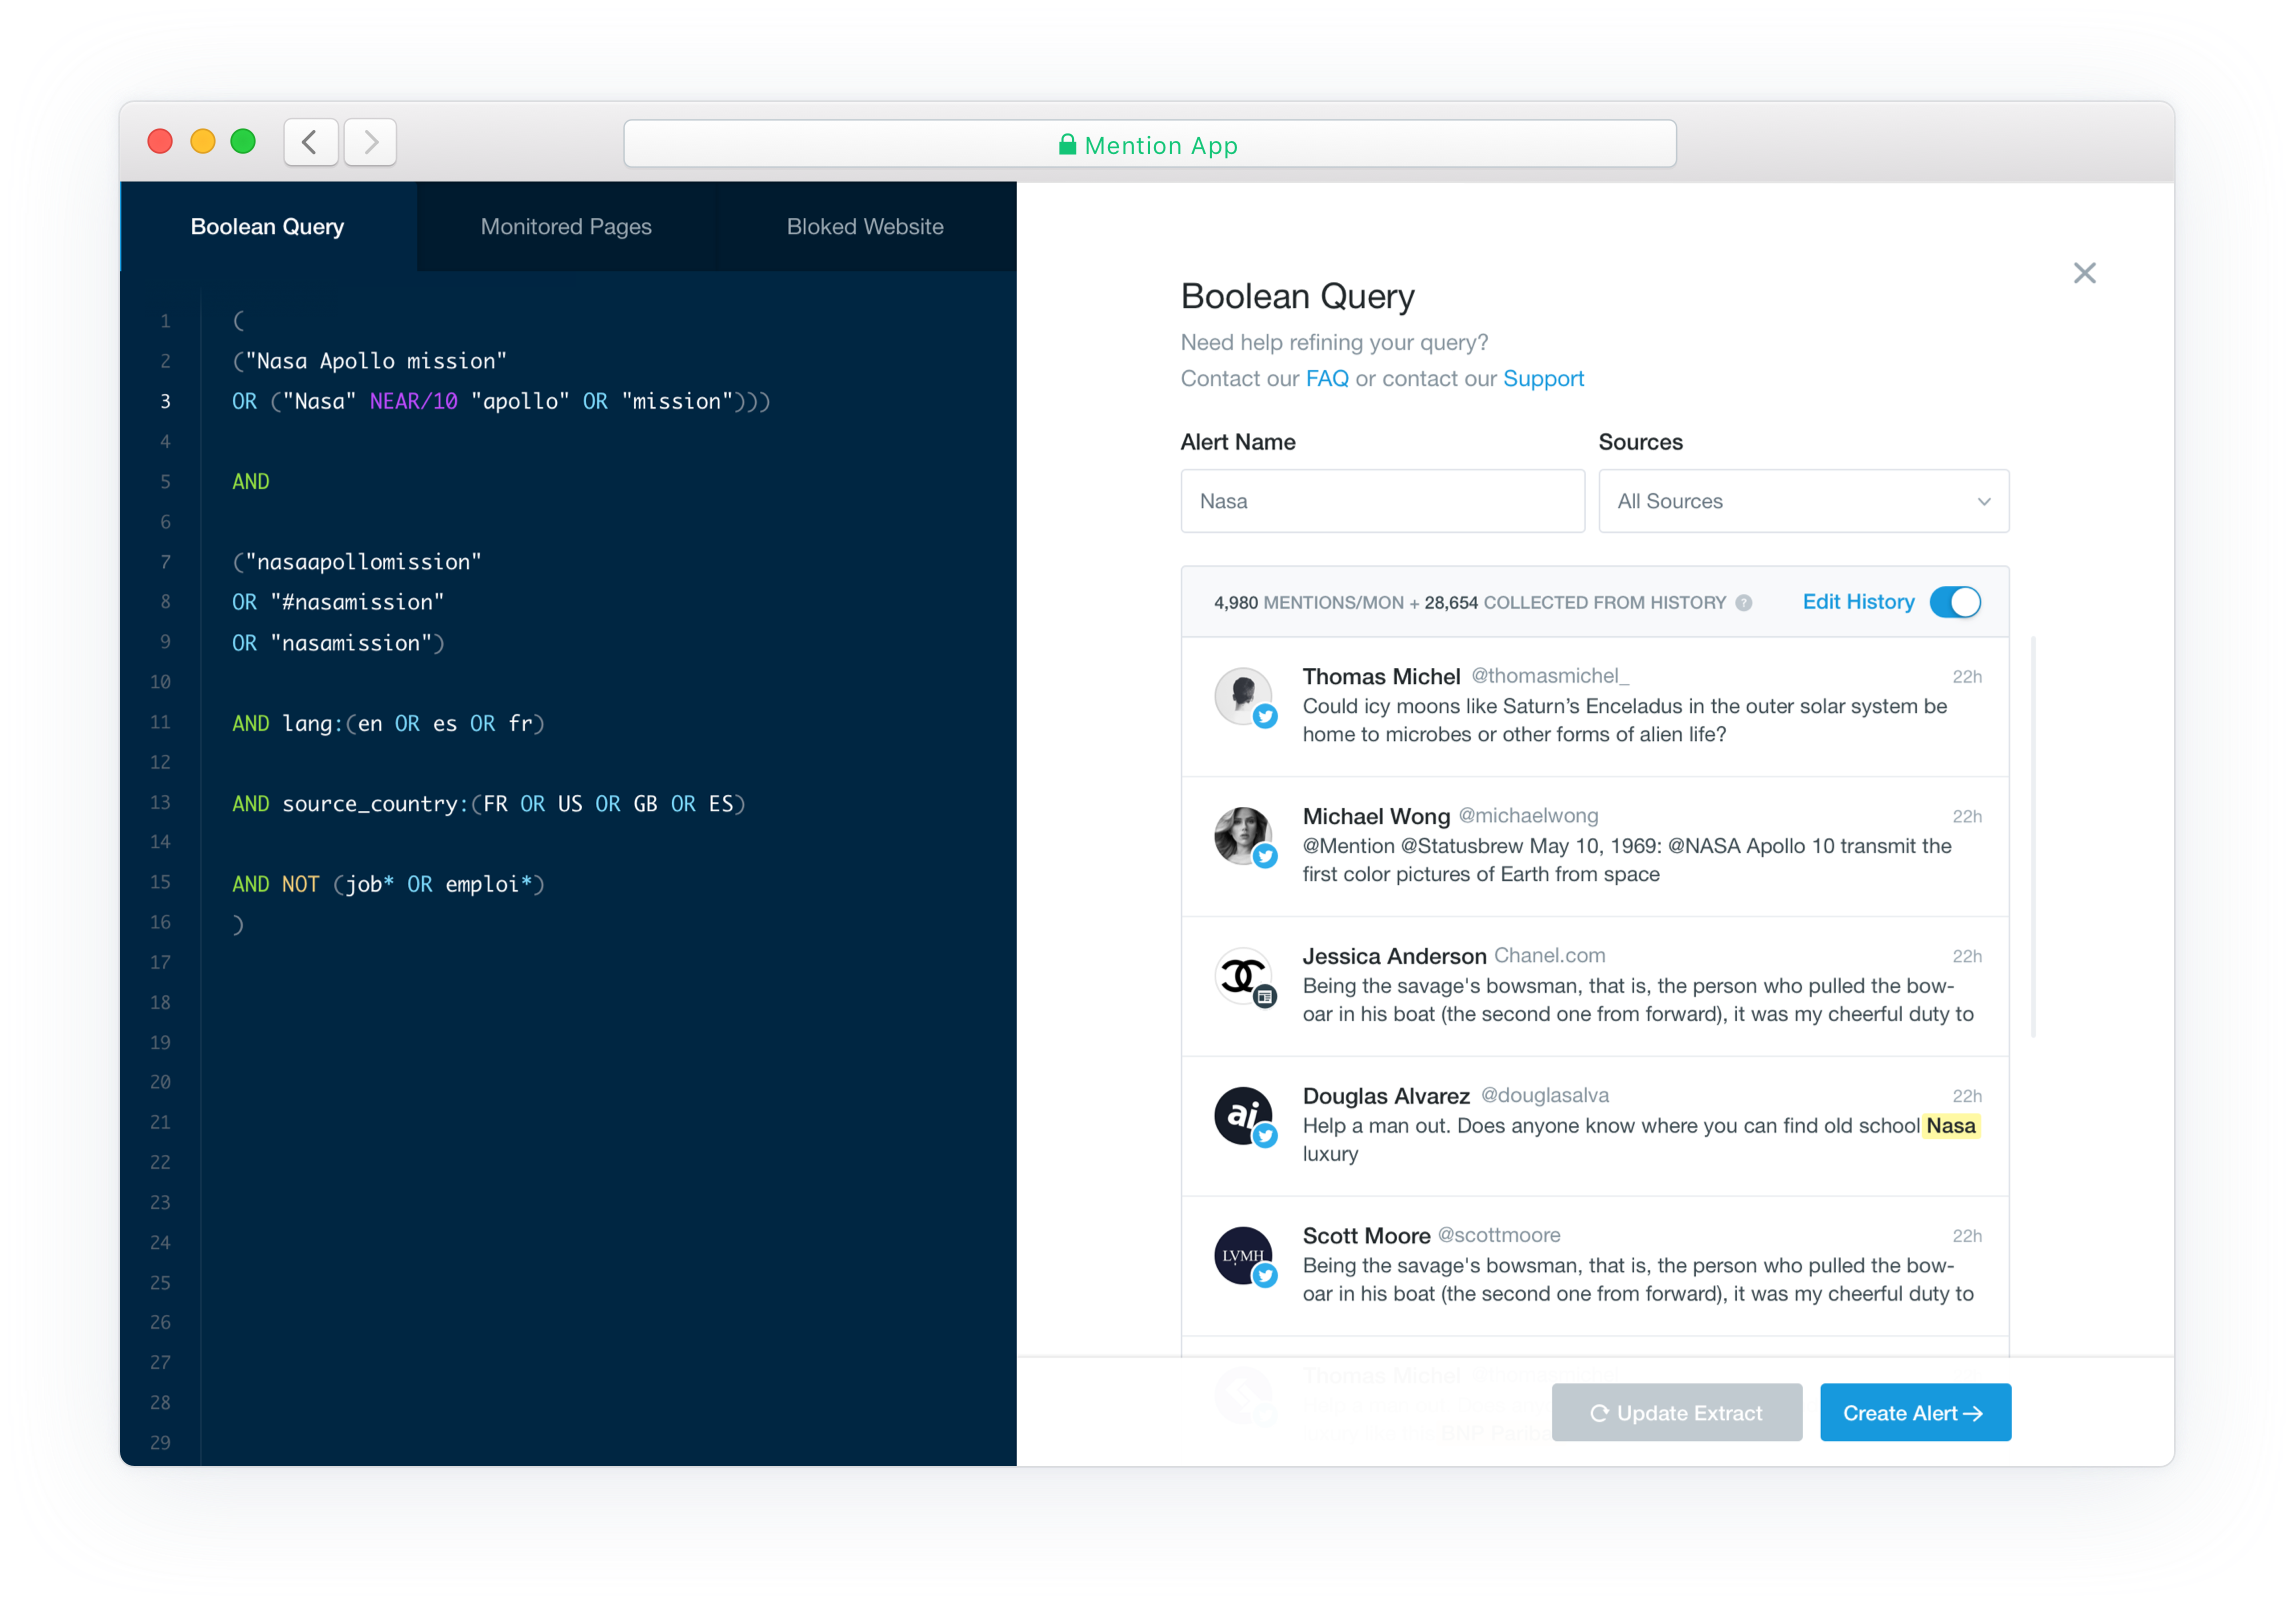Click the Create Alert button
This screenshot has height=1604, width=2294.
point(1914,1412)
